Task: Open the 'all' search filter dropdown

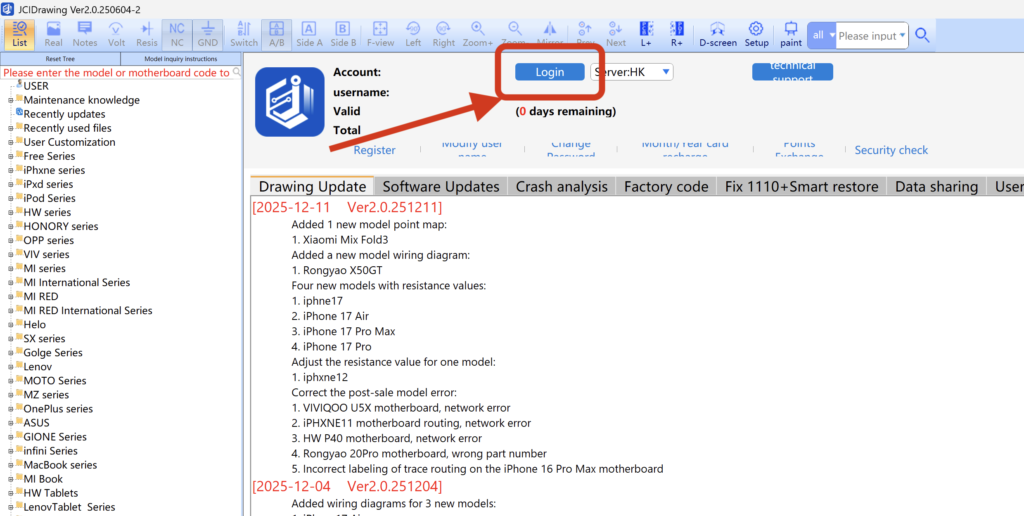Action: click(821, 35)
